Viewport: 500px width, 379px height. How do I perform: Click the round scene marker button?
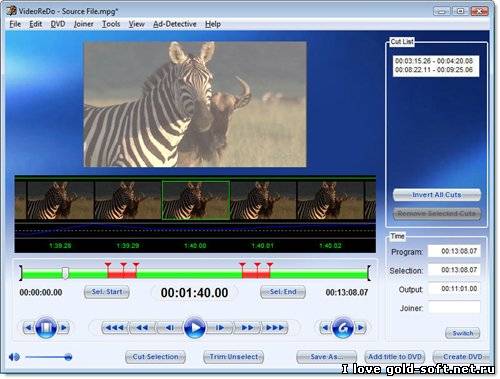click(46, 328)
